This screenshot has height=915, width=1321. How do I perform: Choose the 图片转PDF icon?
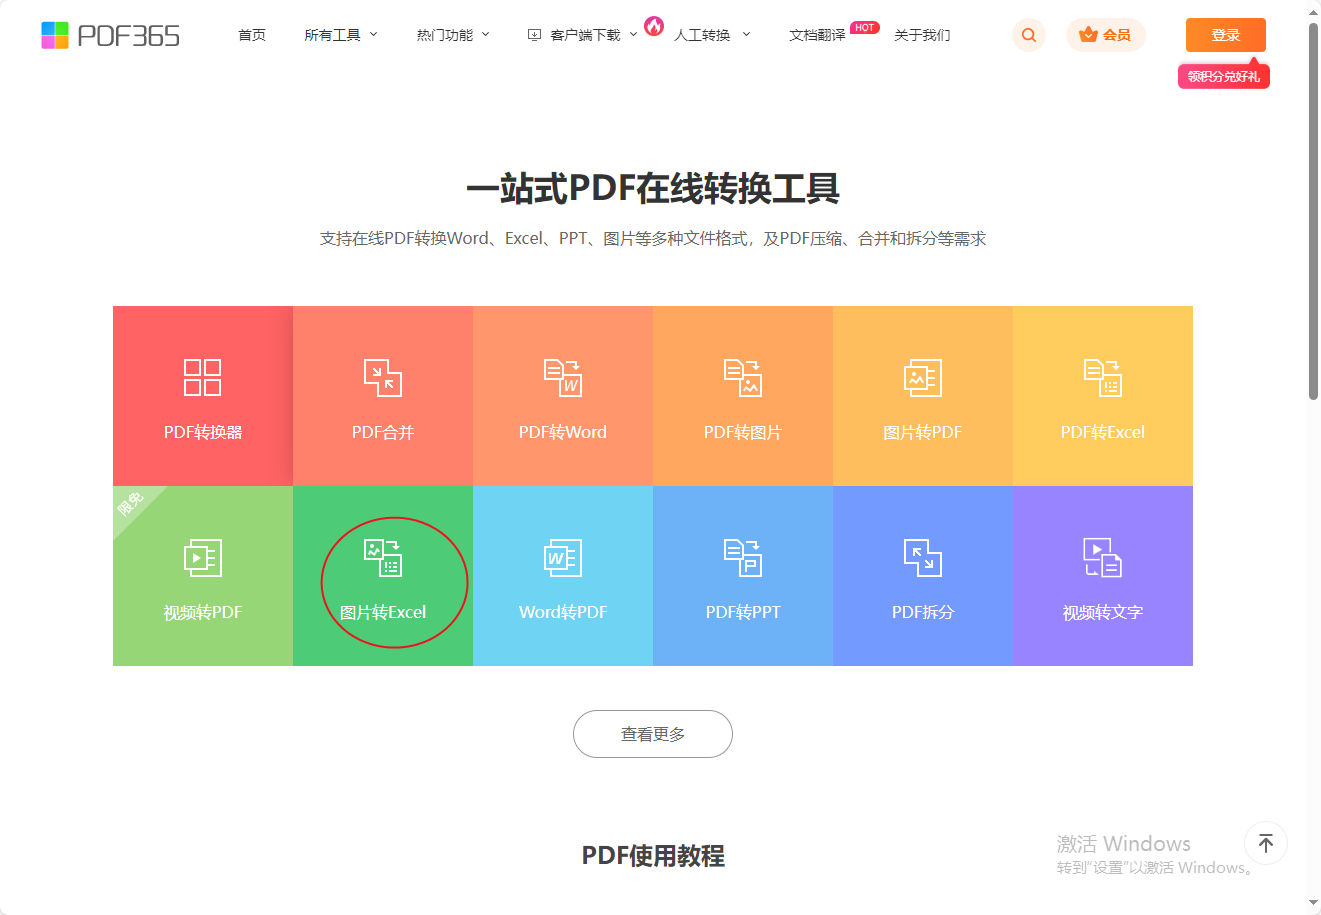coord(923,377)
